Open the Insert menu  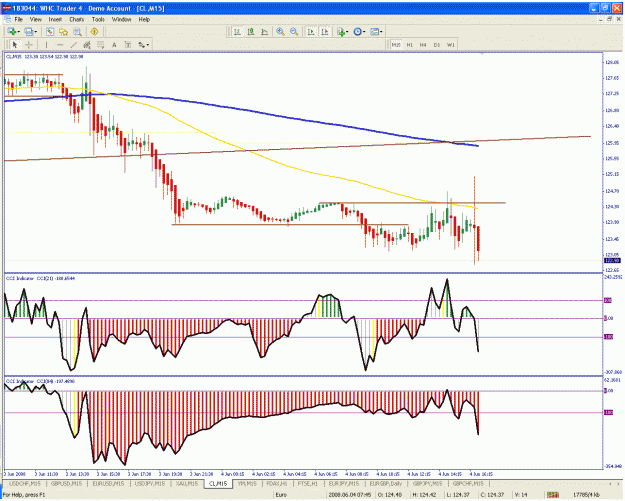[55, 19]
